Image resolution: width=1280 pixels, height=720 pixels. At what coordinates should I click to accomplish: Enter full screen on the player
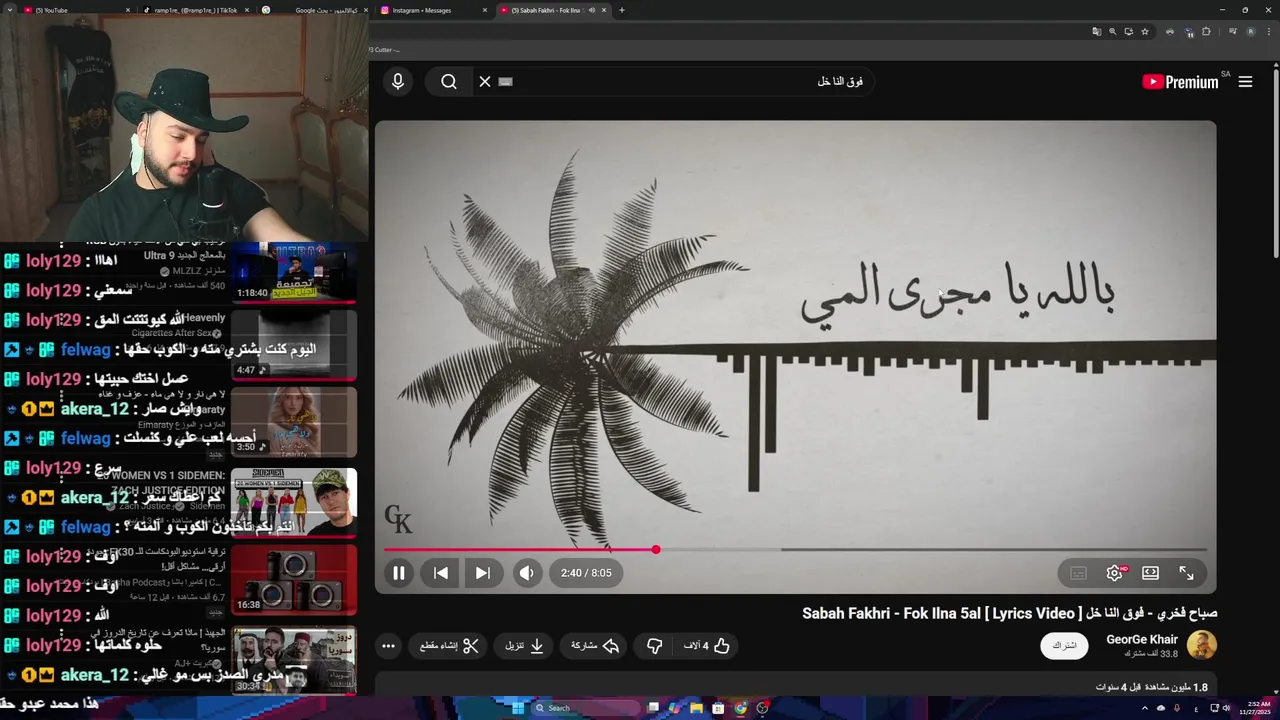click(x=1186, y=573)
